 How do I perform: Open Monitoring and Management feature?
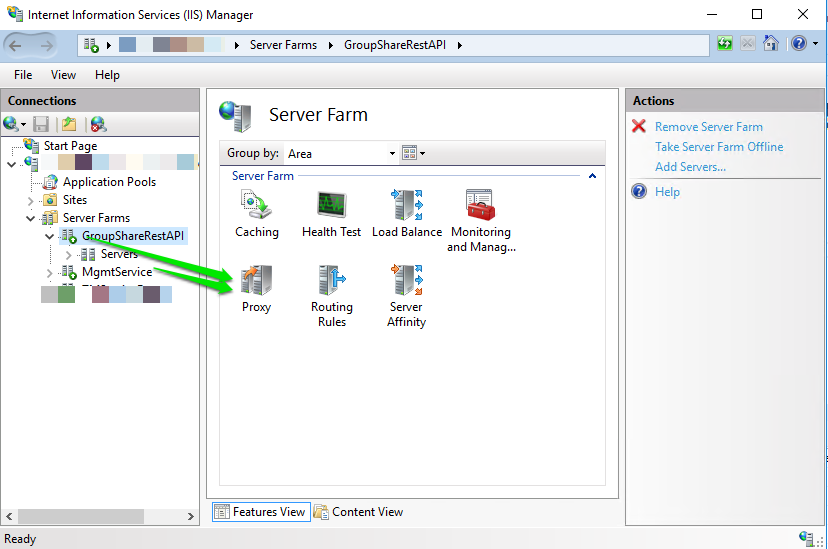[x=480, y=206]
